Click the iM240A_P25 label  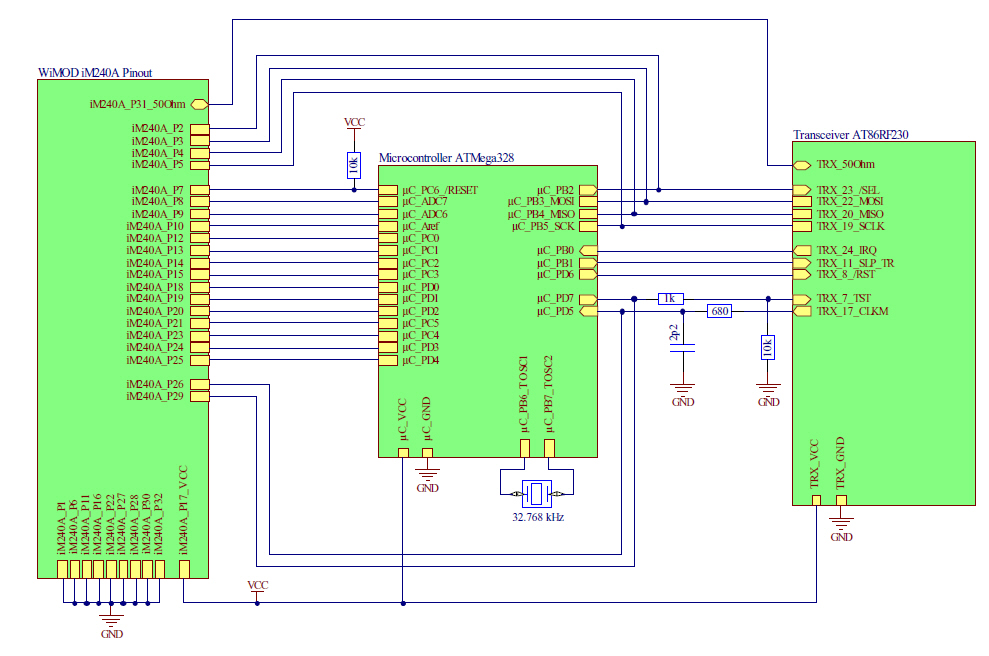[155, 360]
